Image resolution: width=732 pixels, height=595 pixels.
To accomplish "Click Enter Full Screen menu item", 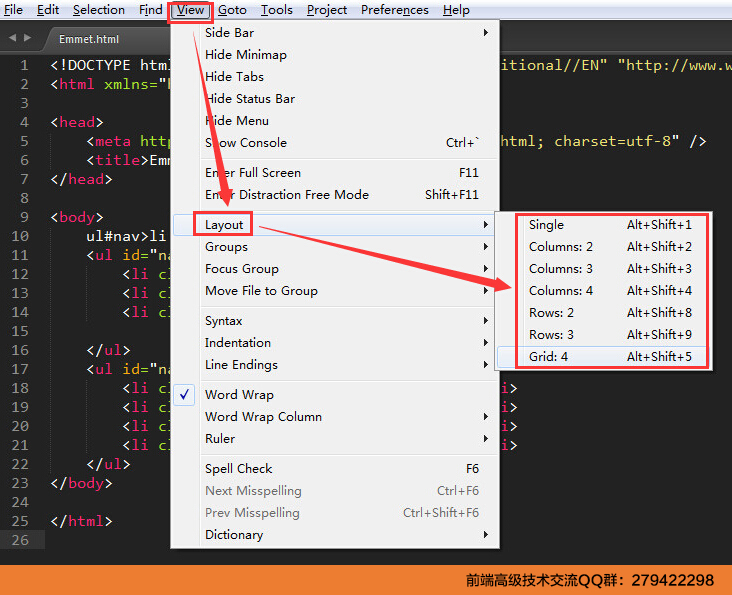I will coord(335,173).
